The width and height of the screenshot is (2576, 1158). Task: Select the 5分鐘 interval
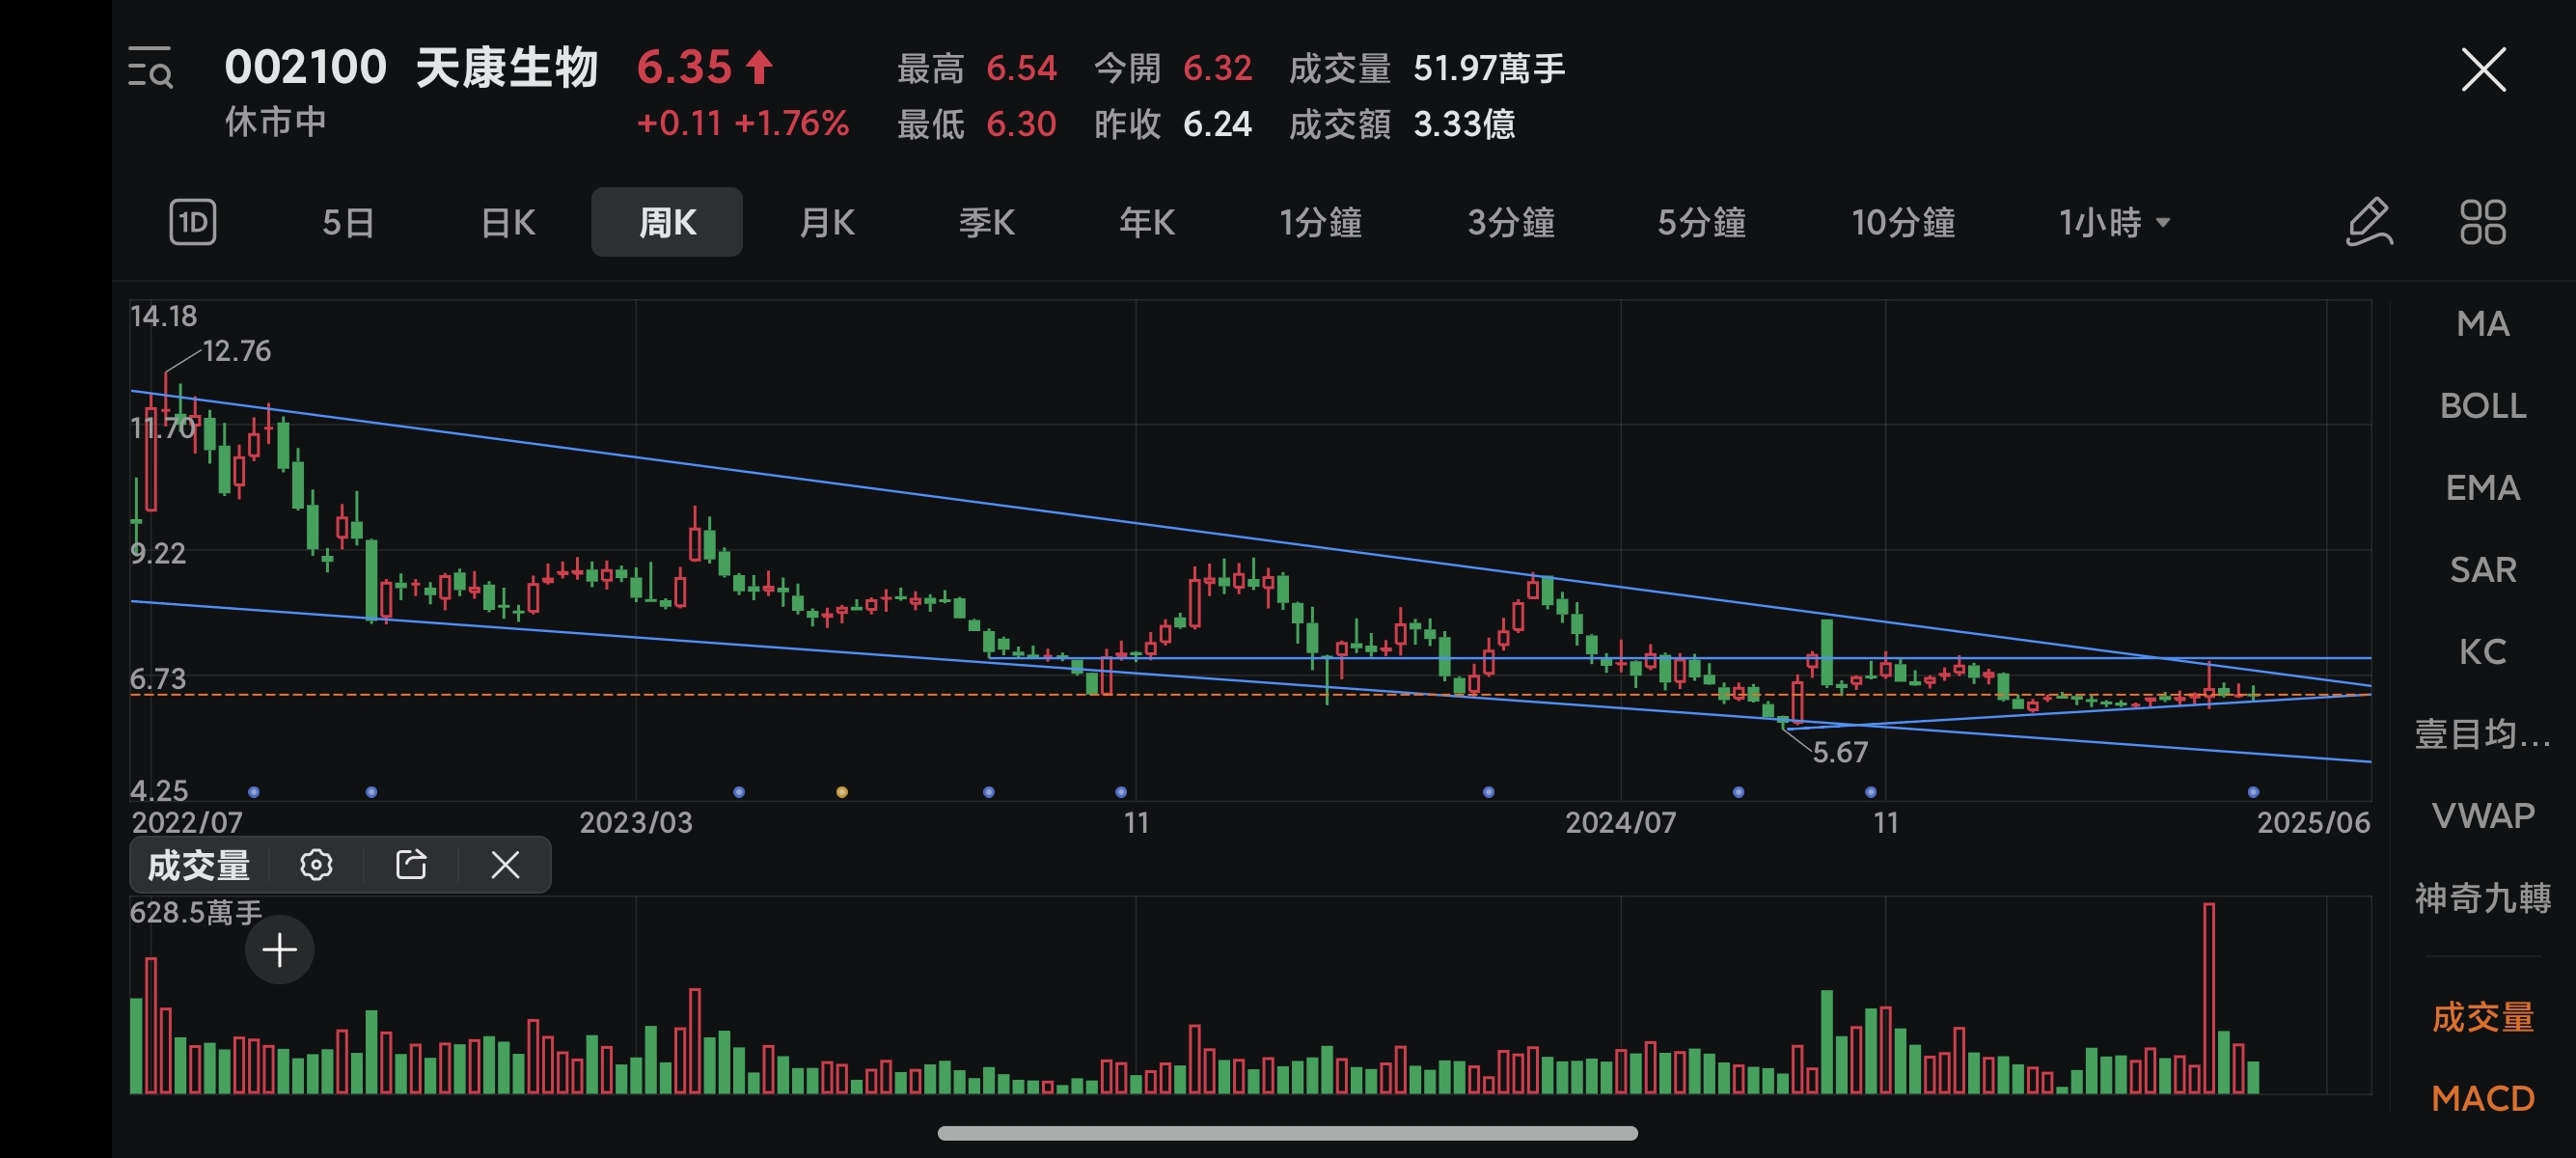1702,222
